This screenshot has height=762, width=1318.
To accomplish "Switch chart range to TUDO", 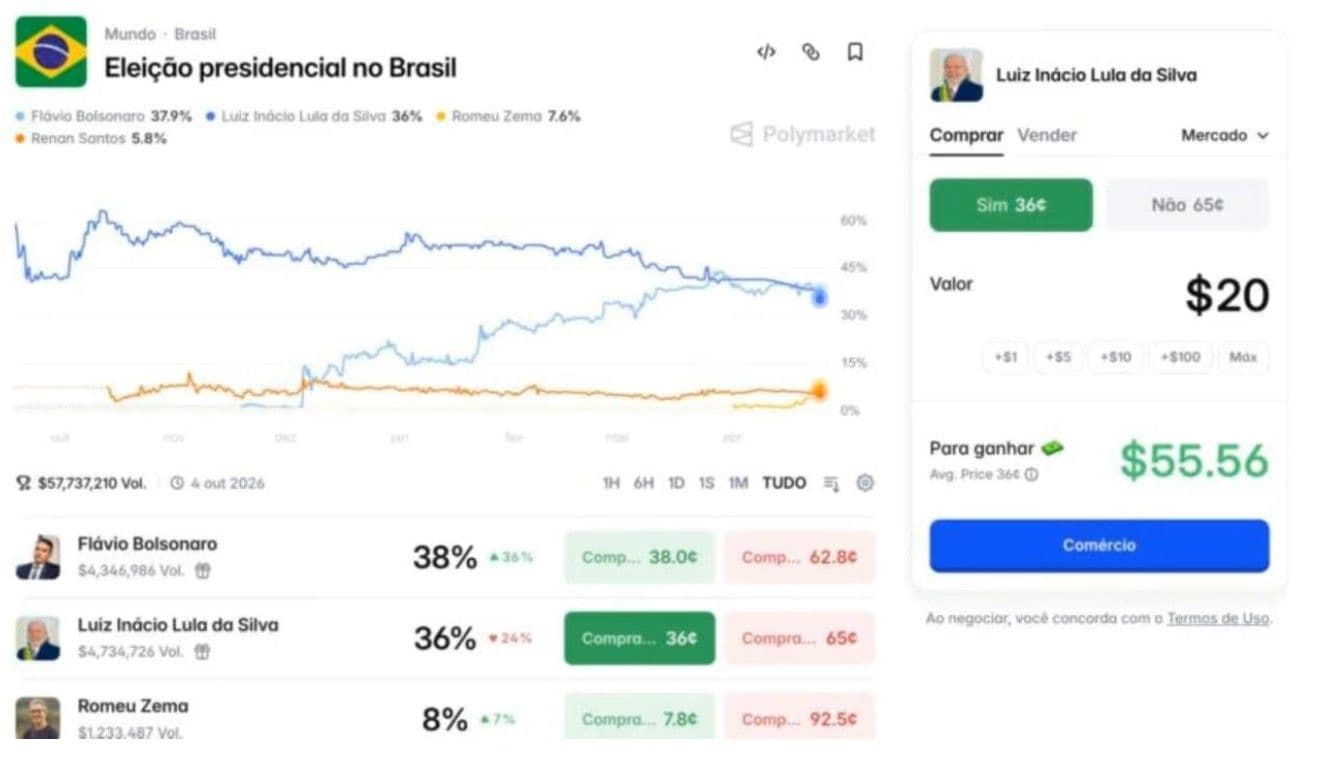I will [x=783, y=482].
